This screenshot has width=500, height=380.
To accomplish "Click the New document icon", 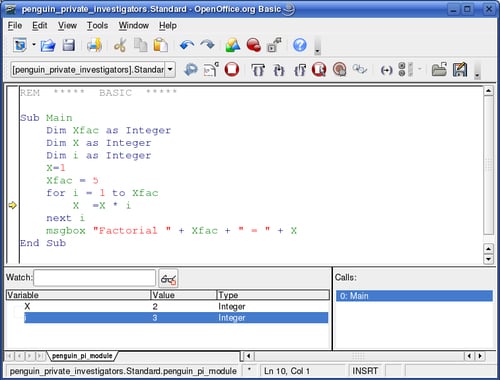I will click(20, 45).
